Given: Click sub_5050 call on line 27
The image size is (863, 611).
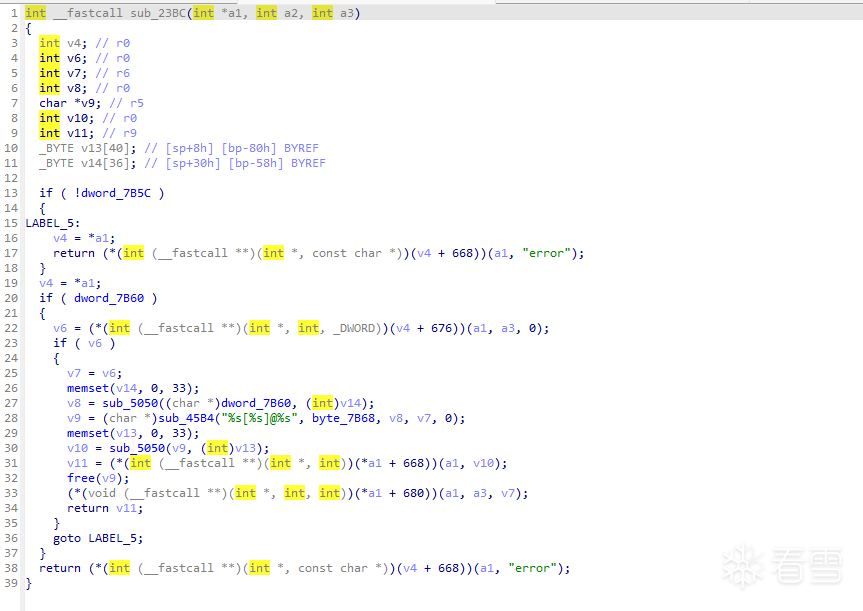Looking at the screenshot, I should point(130,403).
